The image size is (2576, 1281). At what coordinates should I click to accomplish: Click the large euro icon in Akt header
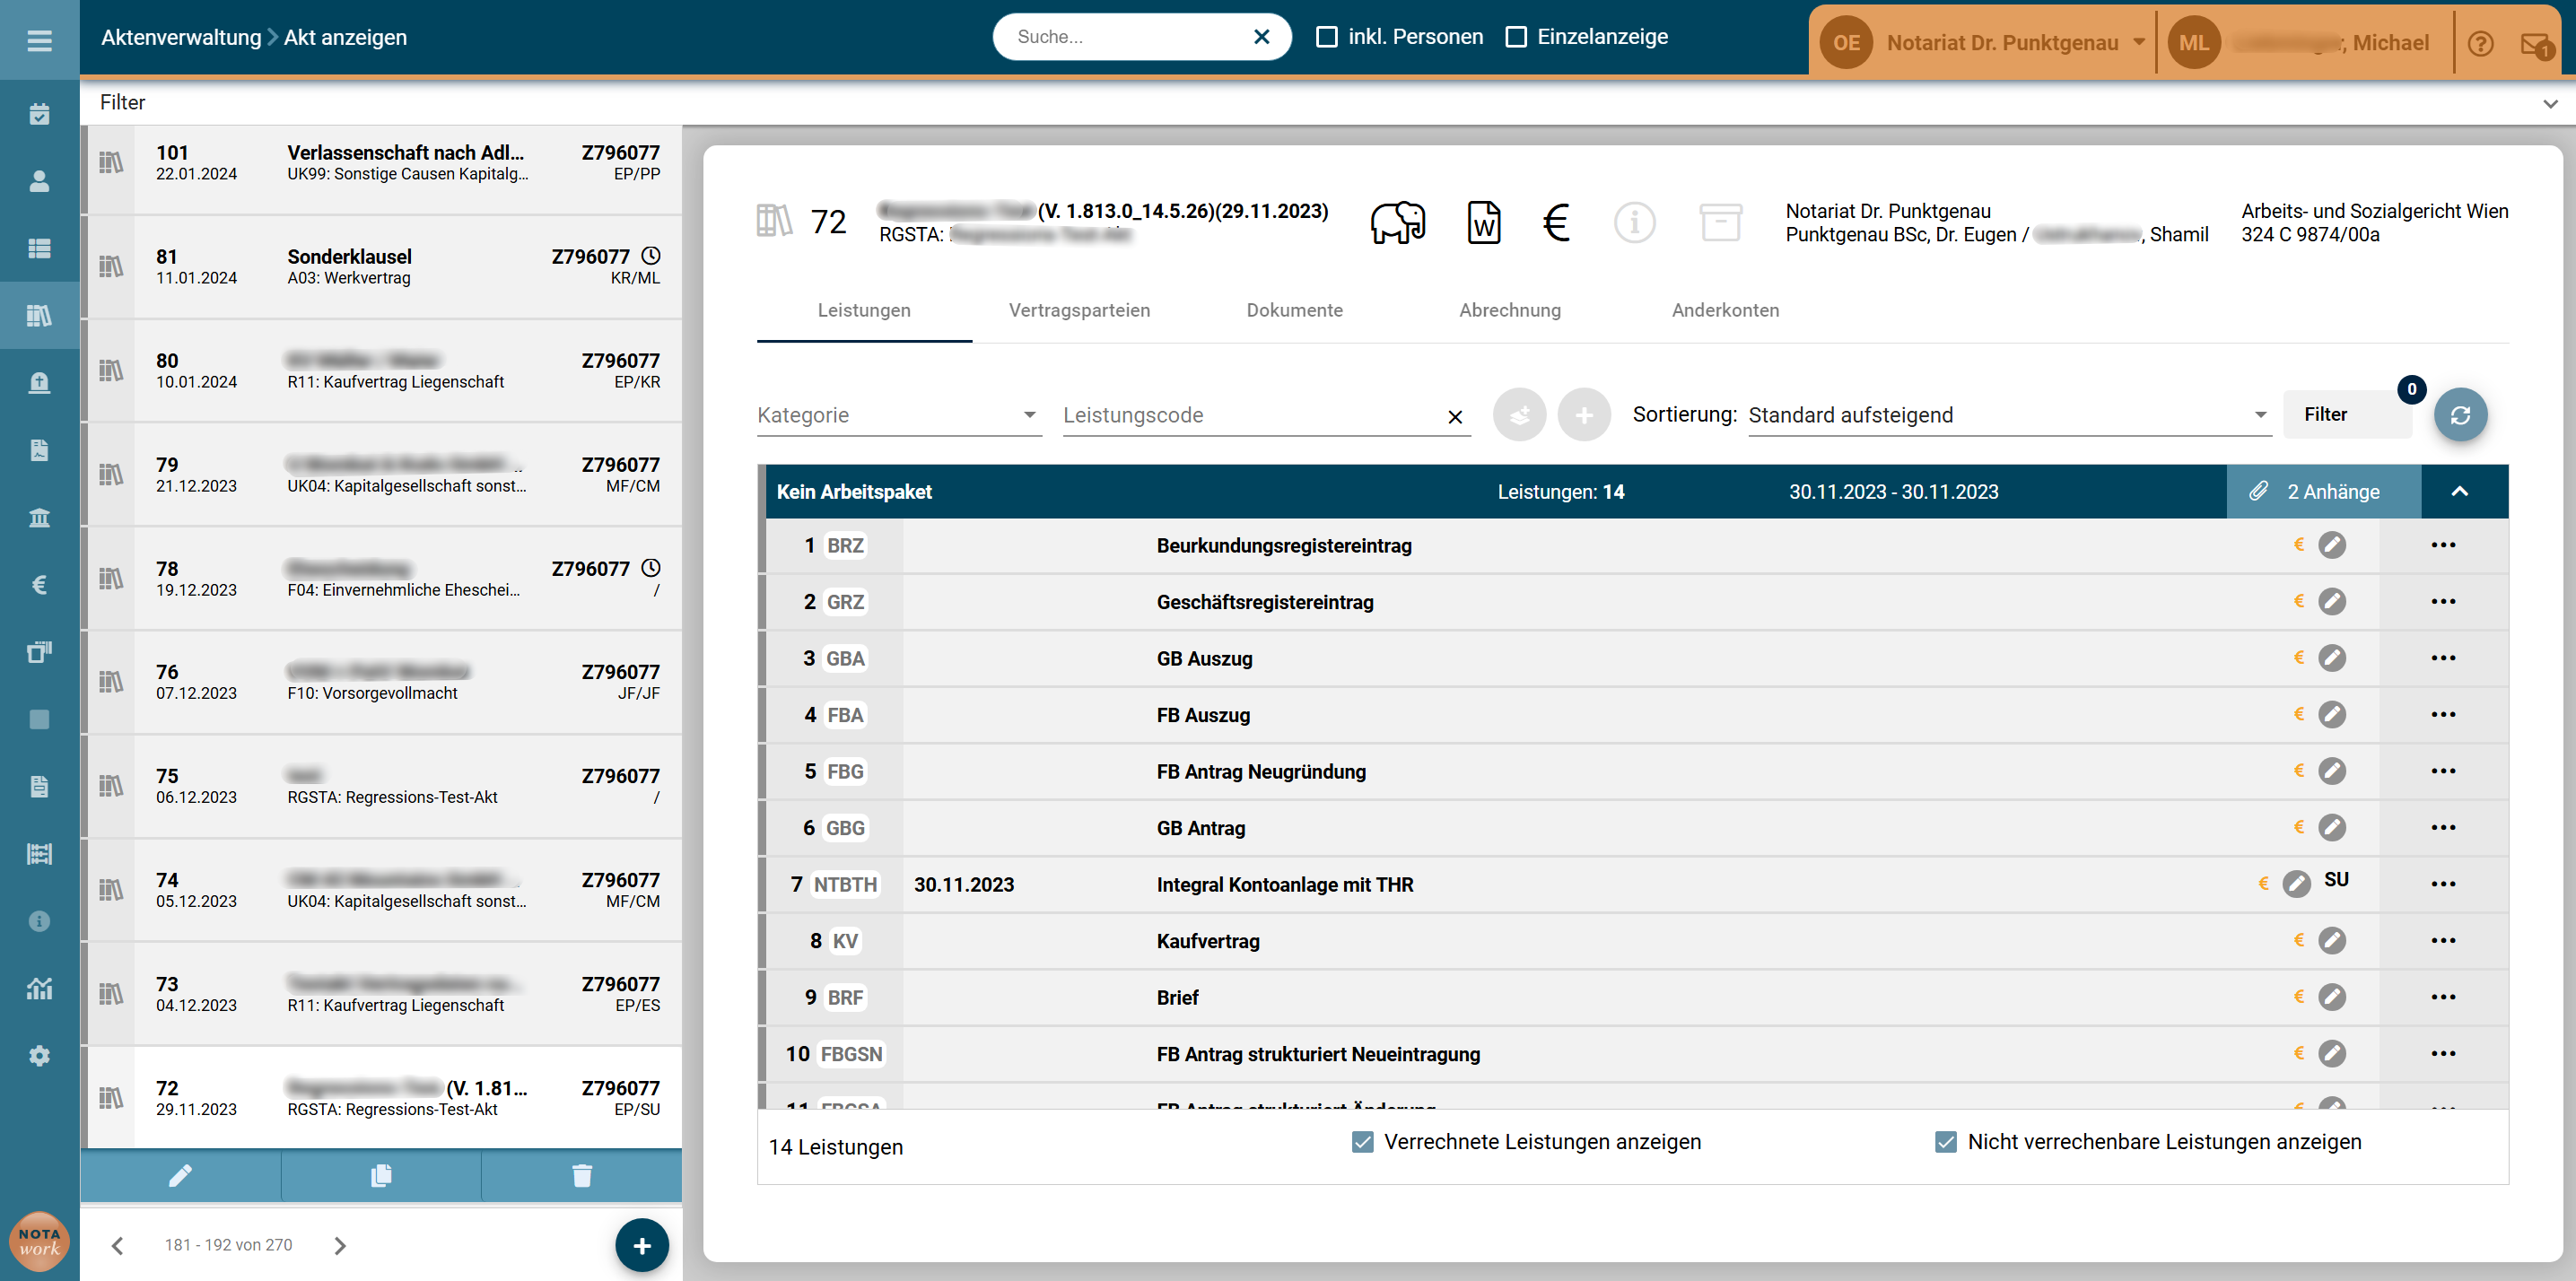pyautogui.click(x=1556, y=222)
